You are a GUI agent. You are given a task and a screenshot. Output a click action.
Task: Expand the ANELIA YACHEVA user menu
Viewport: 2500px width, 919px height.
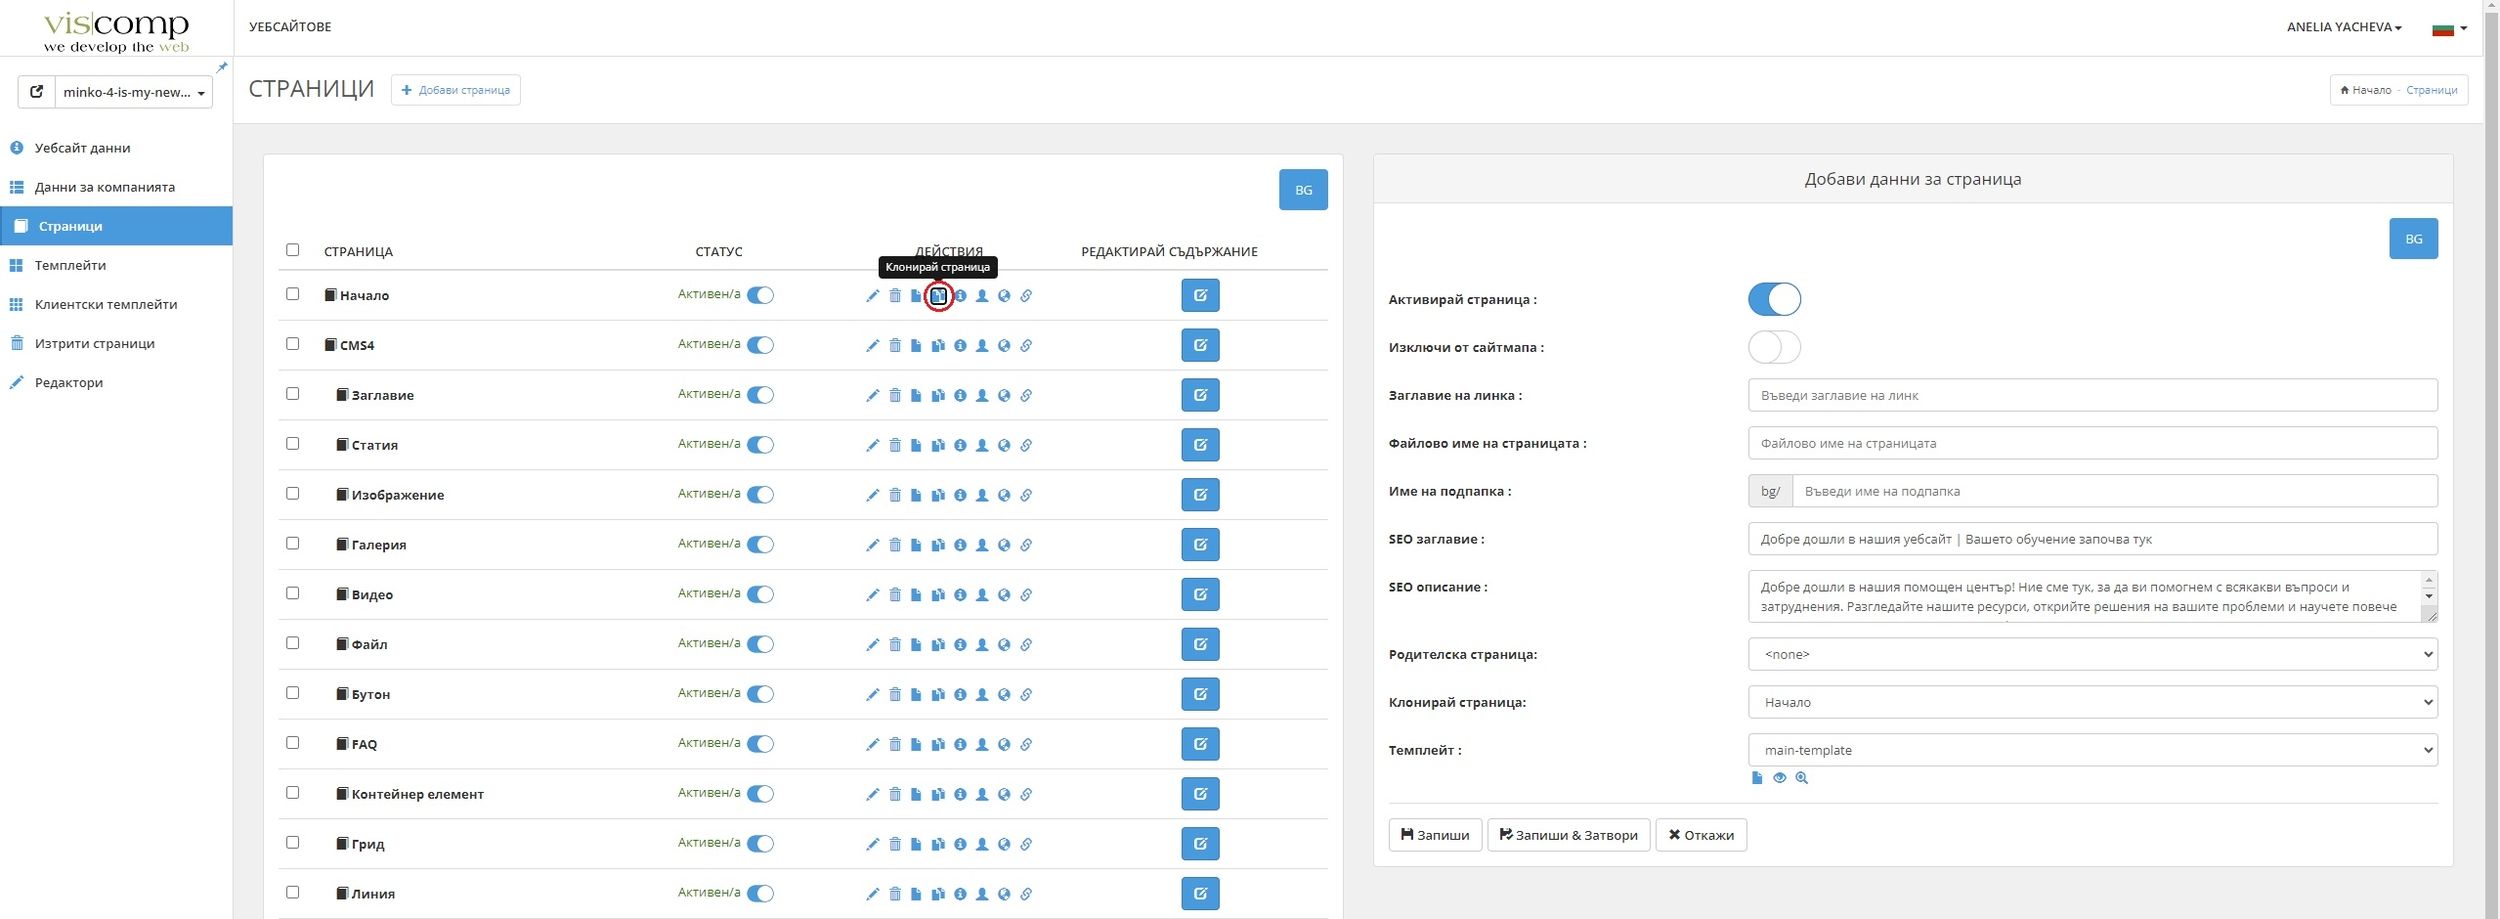(2343, 27)
